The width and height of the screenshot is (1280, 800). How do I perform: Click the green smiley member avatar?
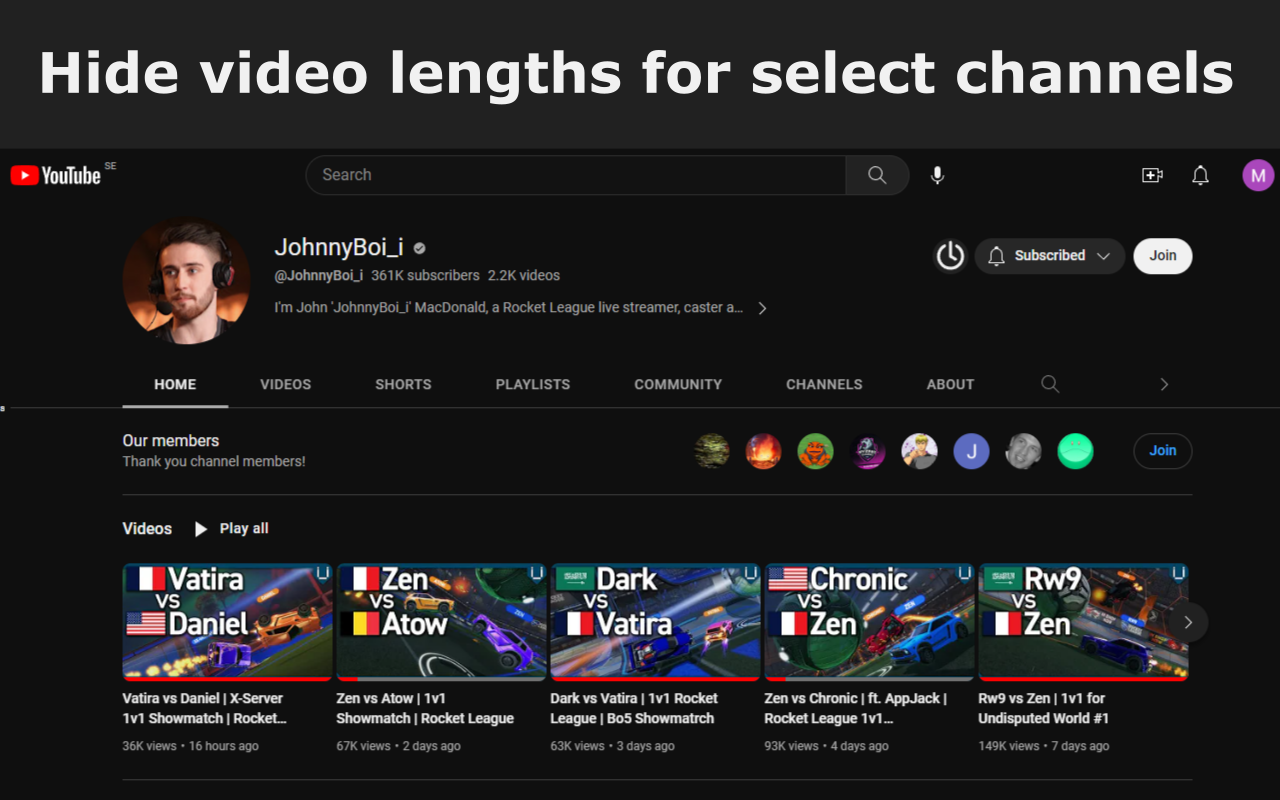pos(1076,451)
